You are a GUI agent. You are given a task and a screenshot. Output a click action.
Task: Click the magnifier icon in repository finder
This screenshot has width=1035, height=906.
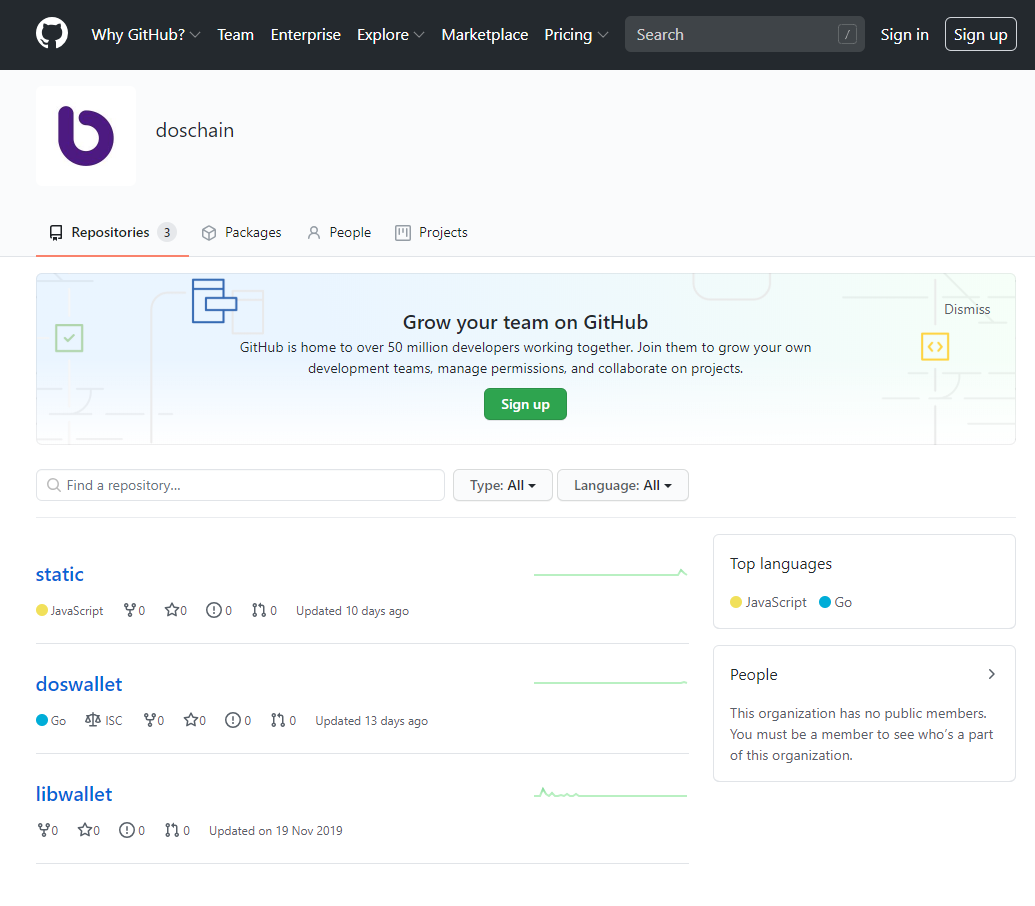pyautogui.click(x=54, y=485)
